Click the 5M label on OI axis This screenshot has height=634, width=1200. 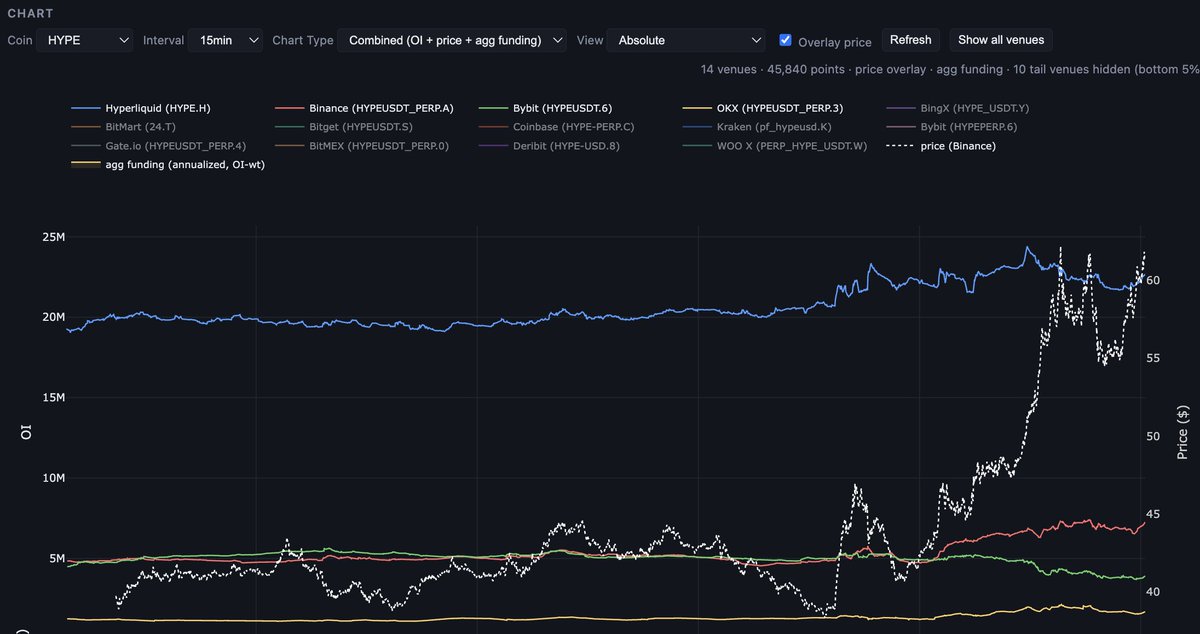tap(55, 558)
